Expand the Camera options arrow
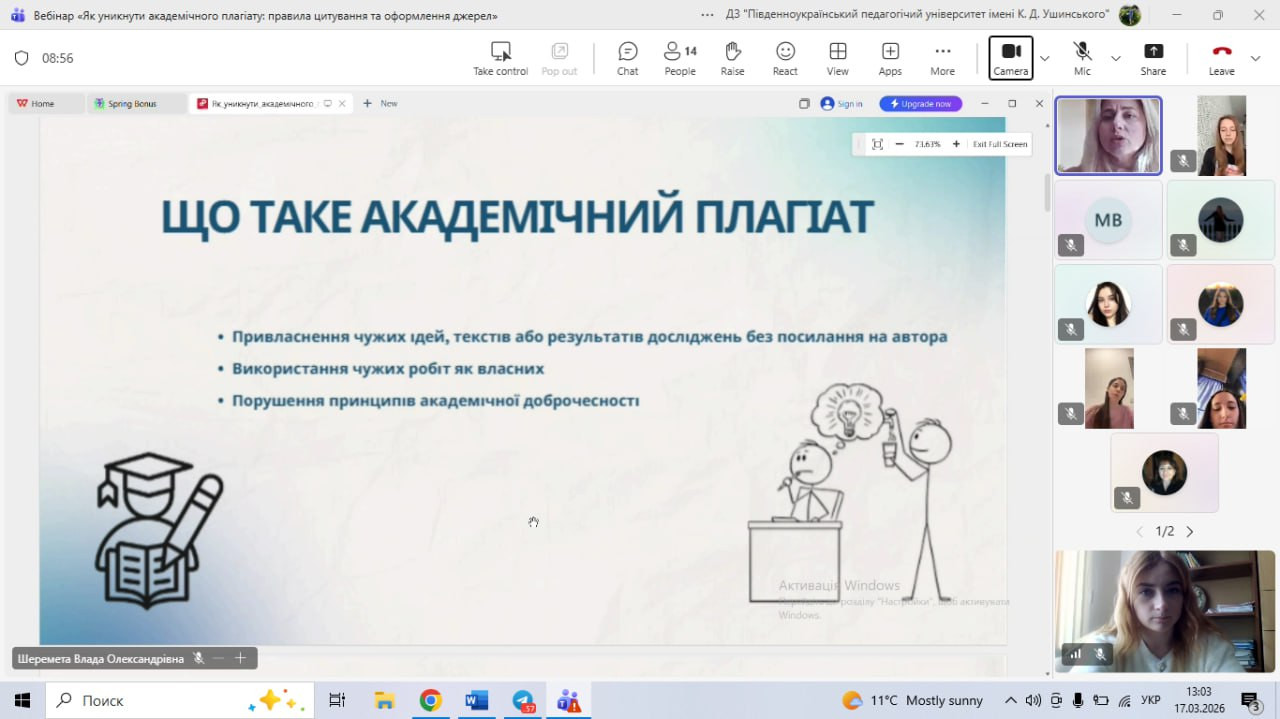 click(1045, 58)
